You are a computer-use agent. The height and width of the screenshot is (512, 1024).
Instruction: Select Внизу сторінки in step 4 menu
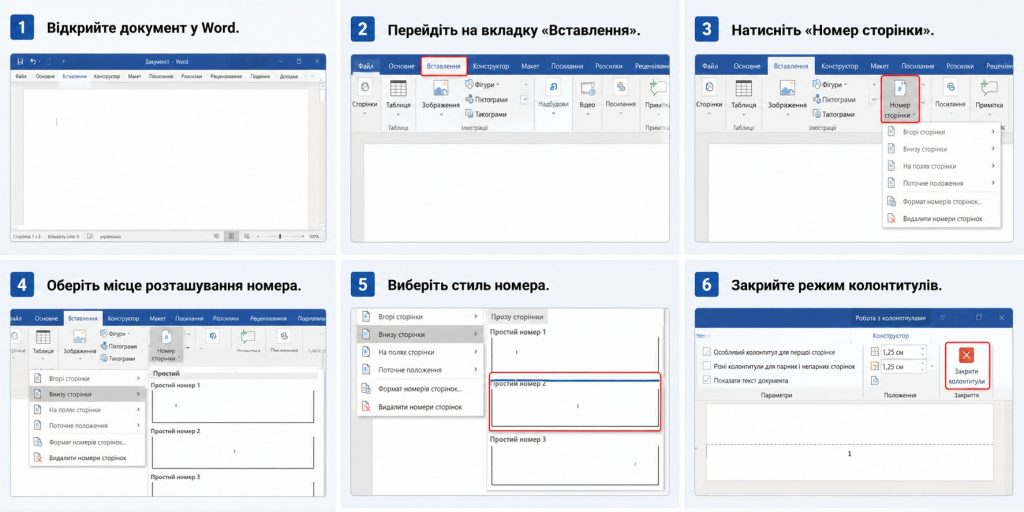tap(86, 394)
